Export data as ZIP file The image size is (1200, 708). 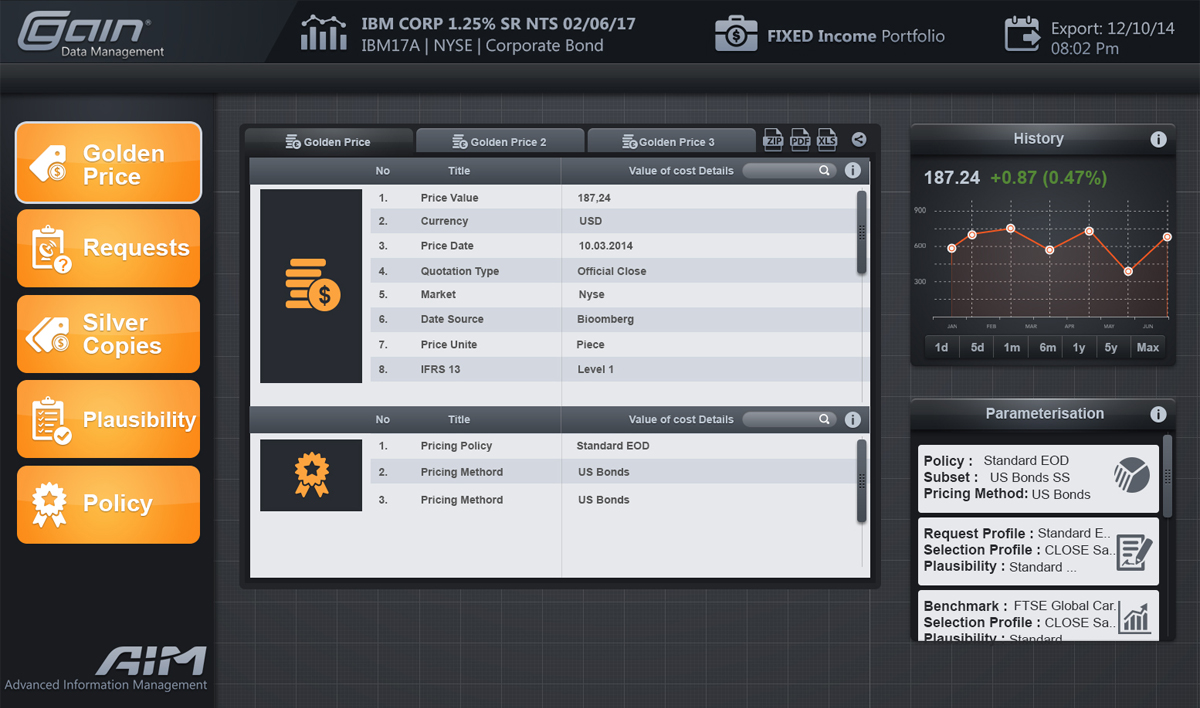click(774, 140)
